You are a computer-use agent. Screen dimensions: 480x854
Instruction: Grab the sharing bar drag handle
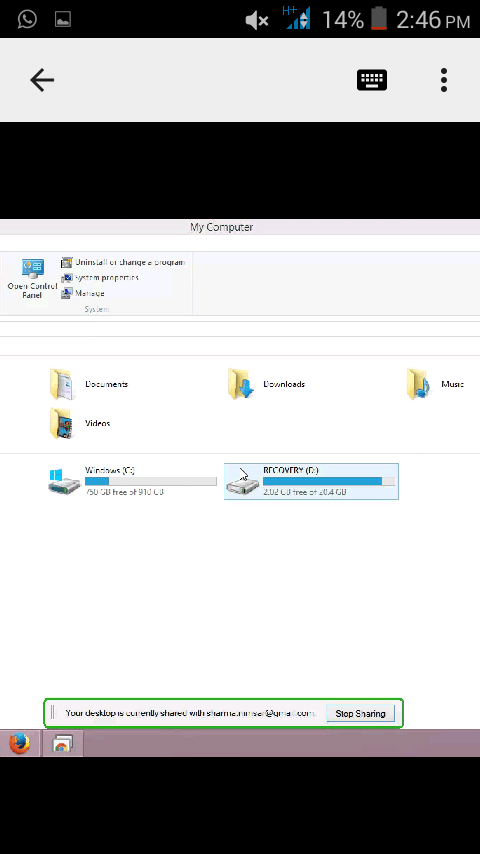click(52, 713)
